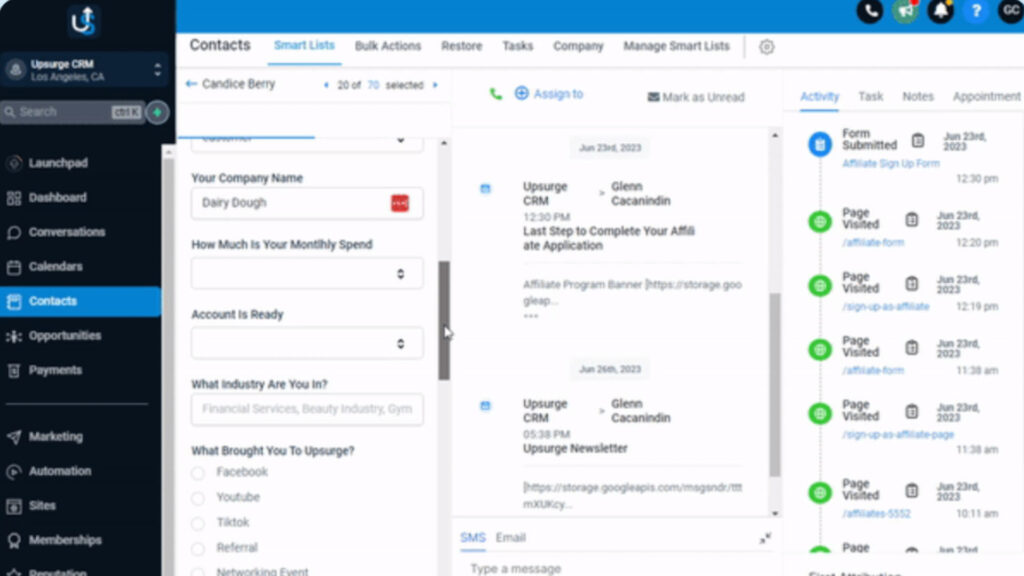1024x576 pixels.
Task: Open Conversations in the sidebar
Action: 66,232
